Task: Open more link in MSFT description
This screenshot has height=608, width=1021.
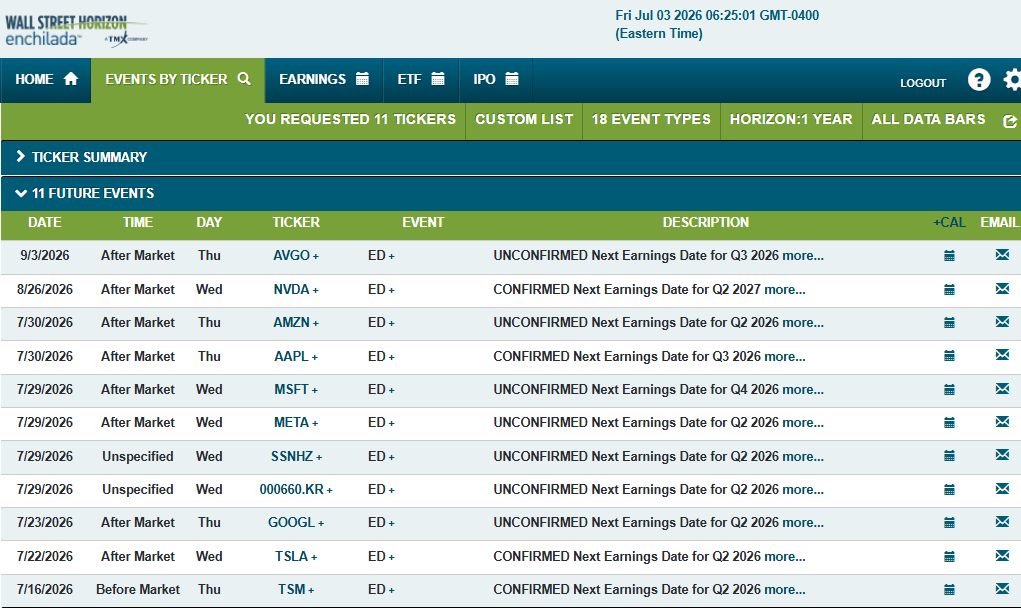Action: 803,390
